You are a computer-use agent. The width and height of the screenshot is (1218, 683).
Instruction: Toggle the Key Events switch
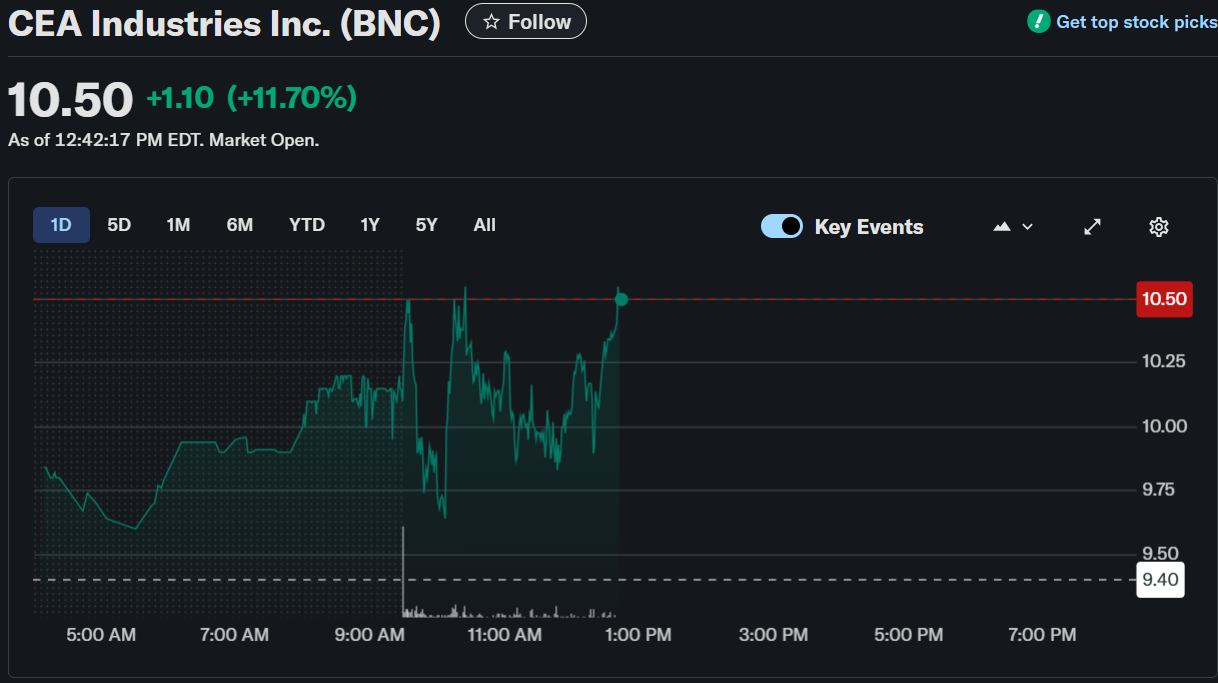(782, 226)
